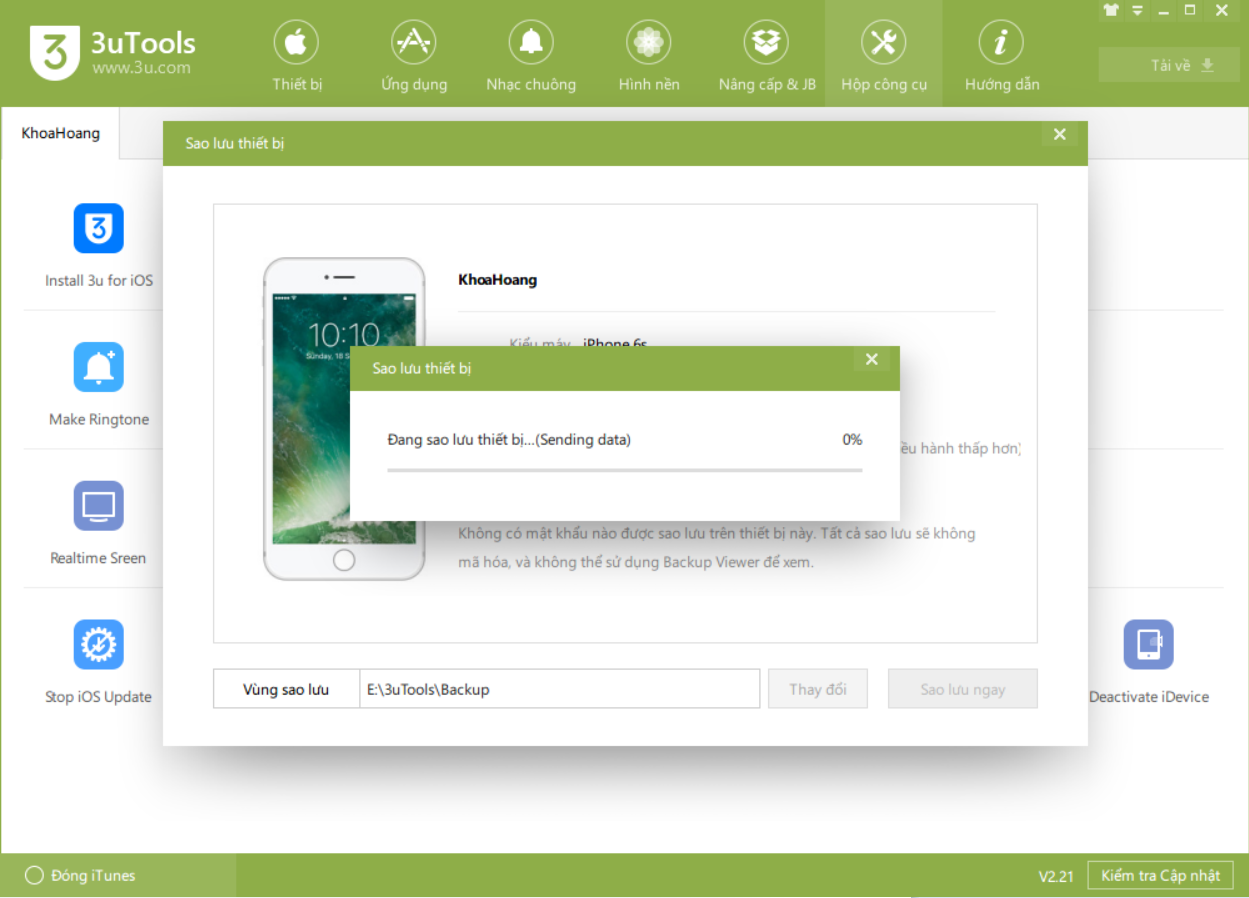Viewport: 1249px width, 898px height.
Task: Click the backup progress bar
Action: [624, 469]
